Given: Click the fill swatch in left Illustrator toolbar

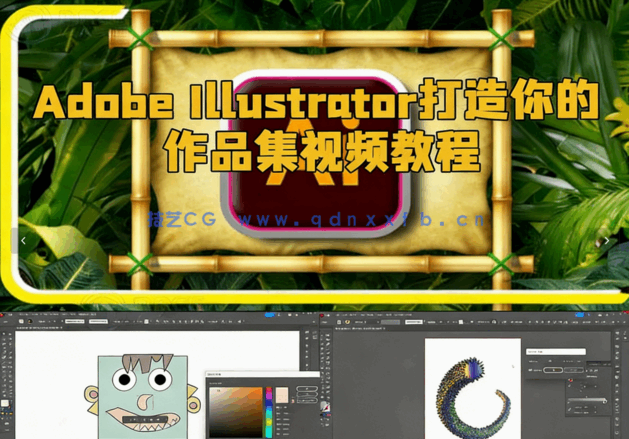Looking at the screenshot, I should (x=5, y=403).
